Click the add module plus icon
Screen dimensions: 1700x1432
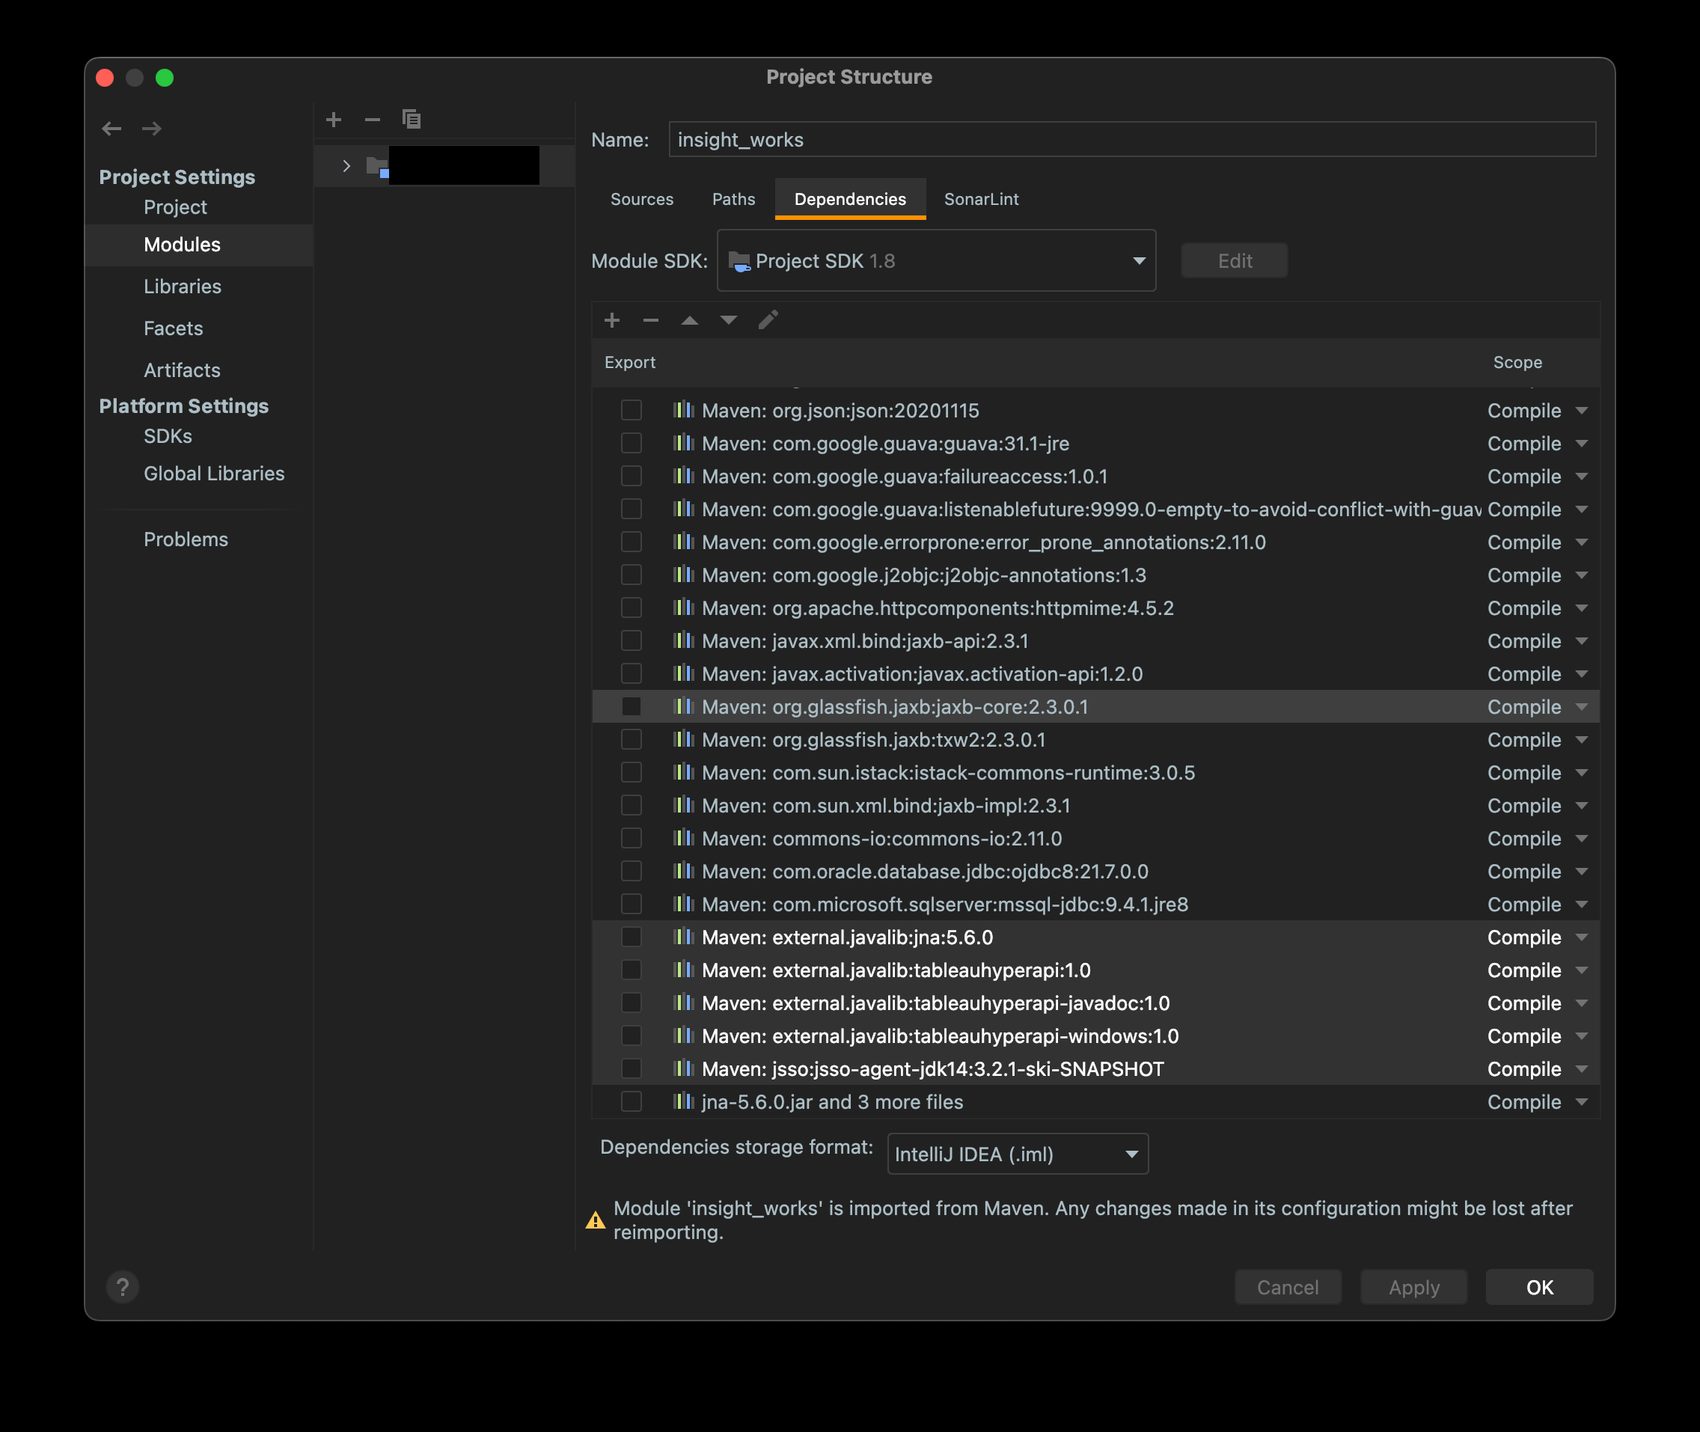point(334,120)
